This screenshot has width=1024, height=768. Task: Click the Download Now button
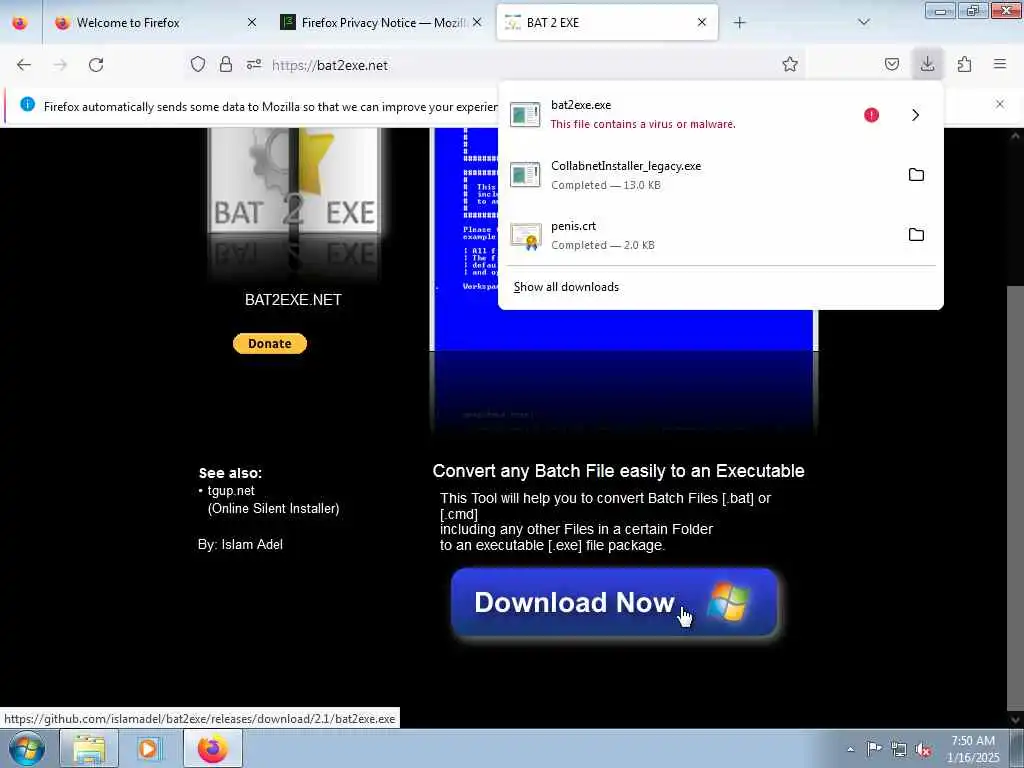coord(615,602)
